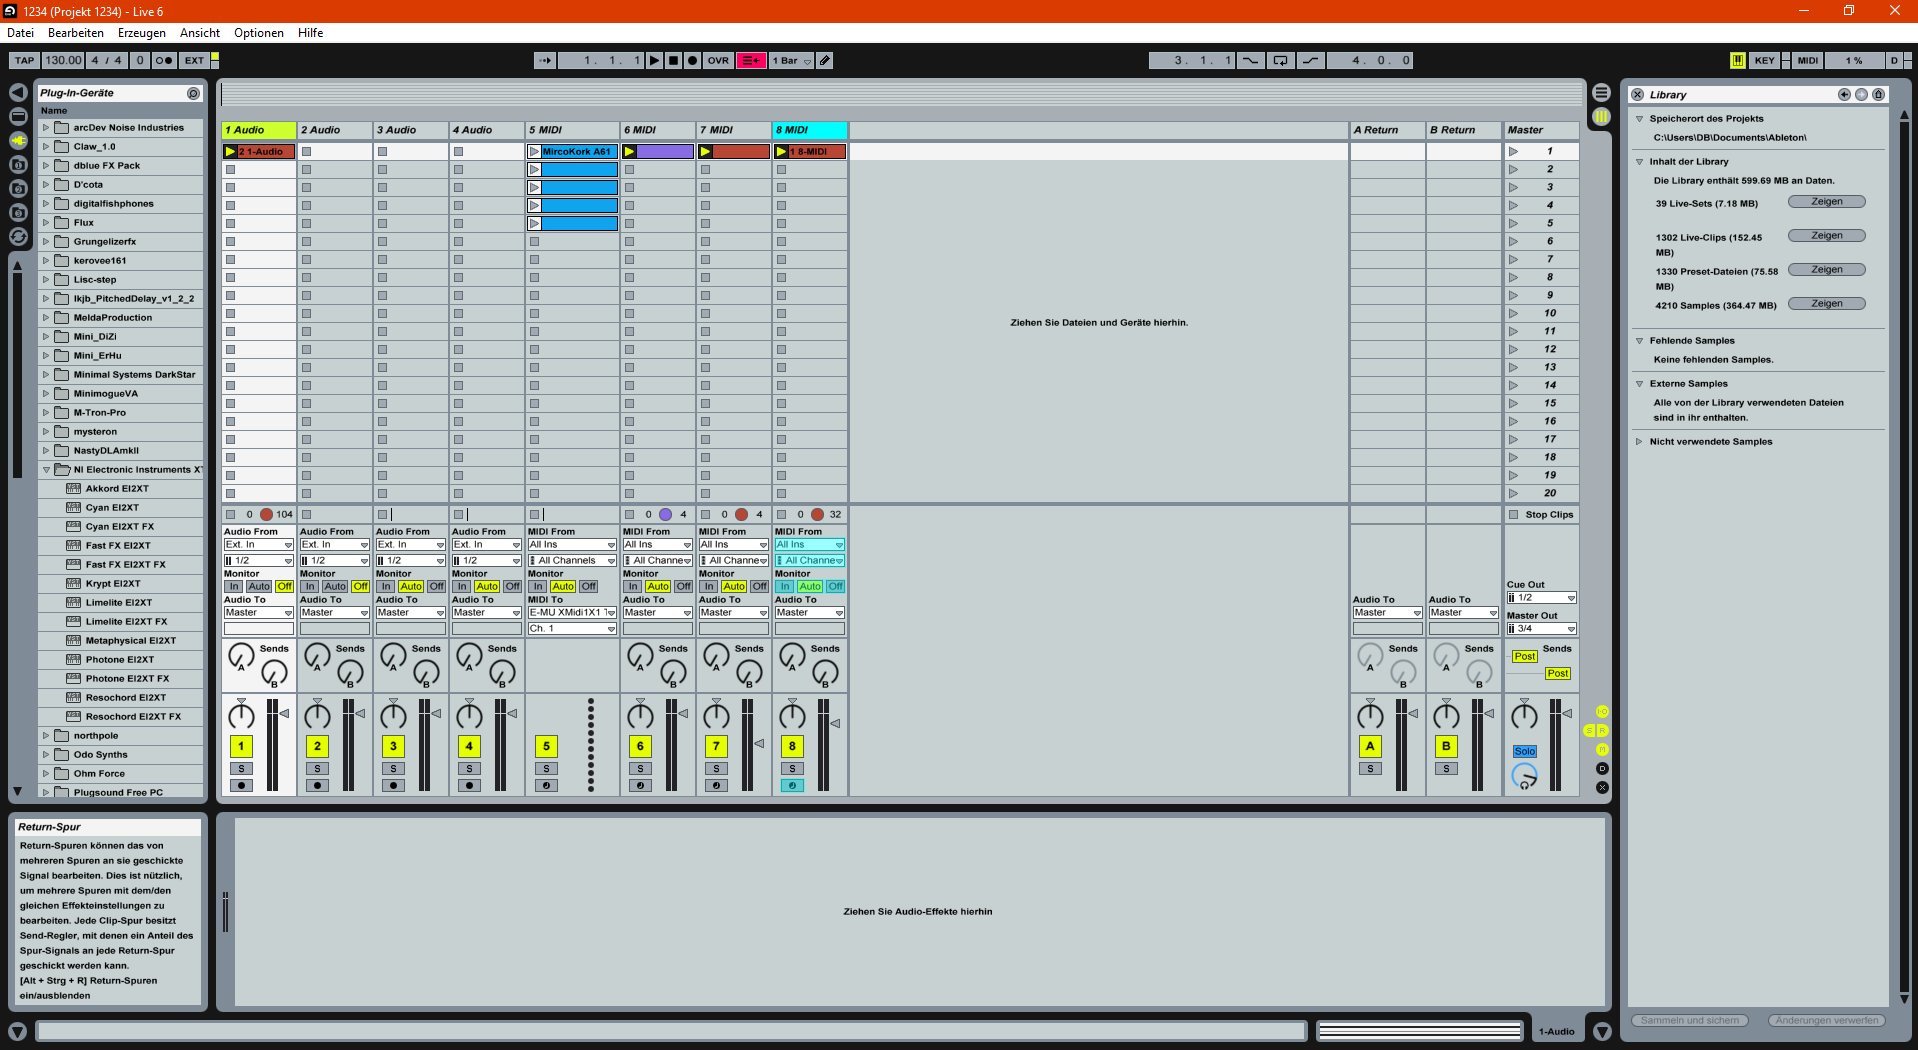Expand Nicht verwendete Samples section
This screenshot has width=1918, height=1050.
1639,442
